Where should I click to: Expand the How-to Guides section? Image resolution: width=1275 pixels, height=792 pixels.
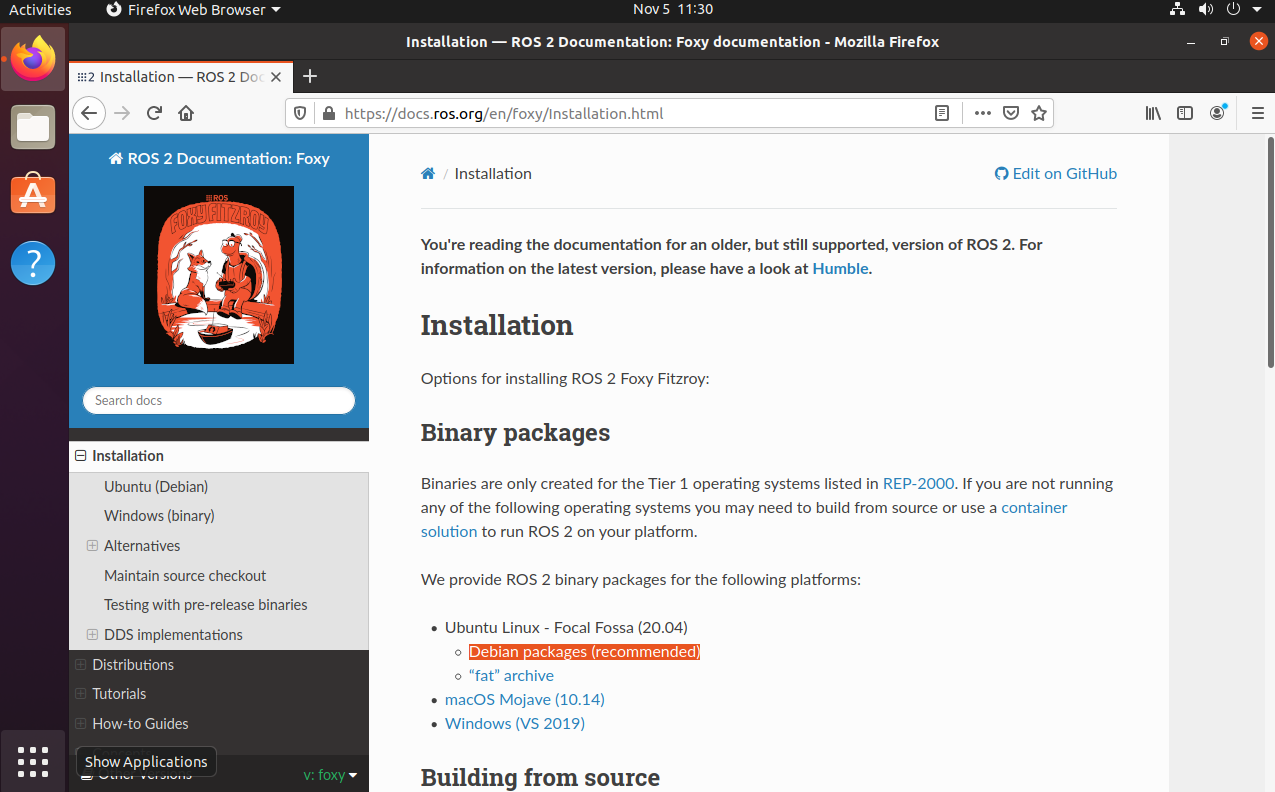[x=81, y=723]
